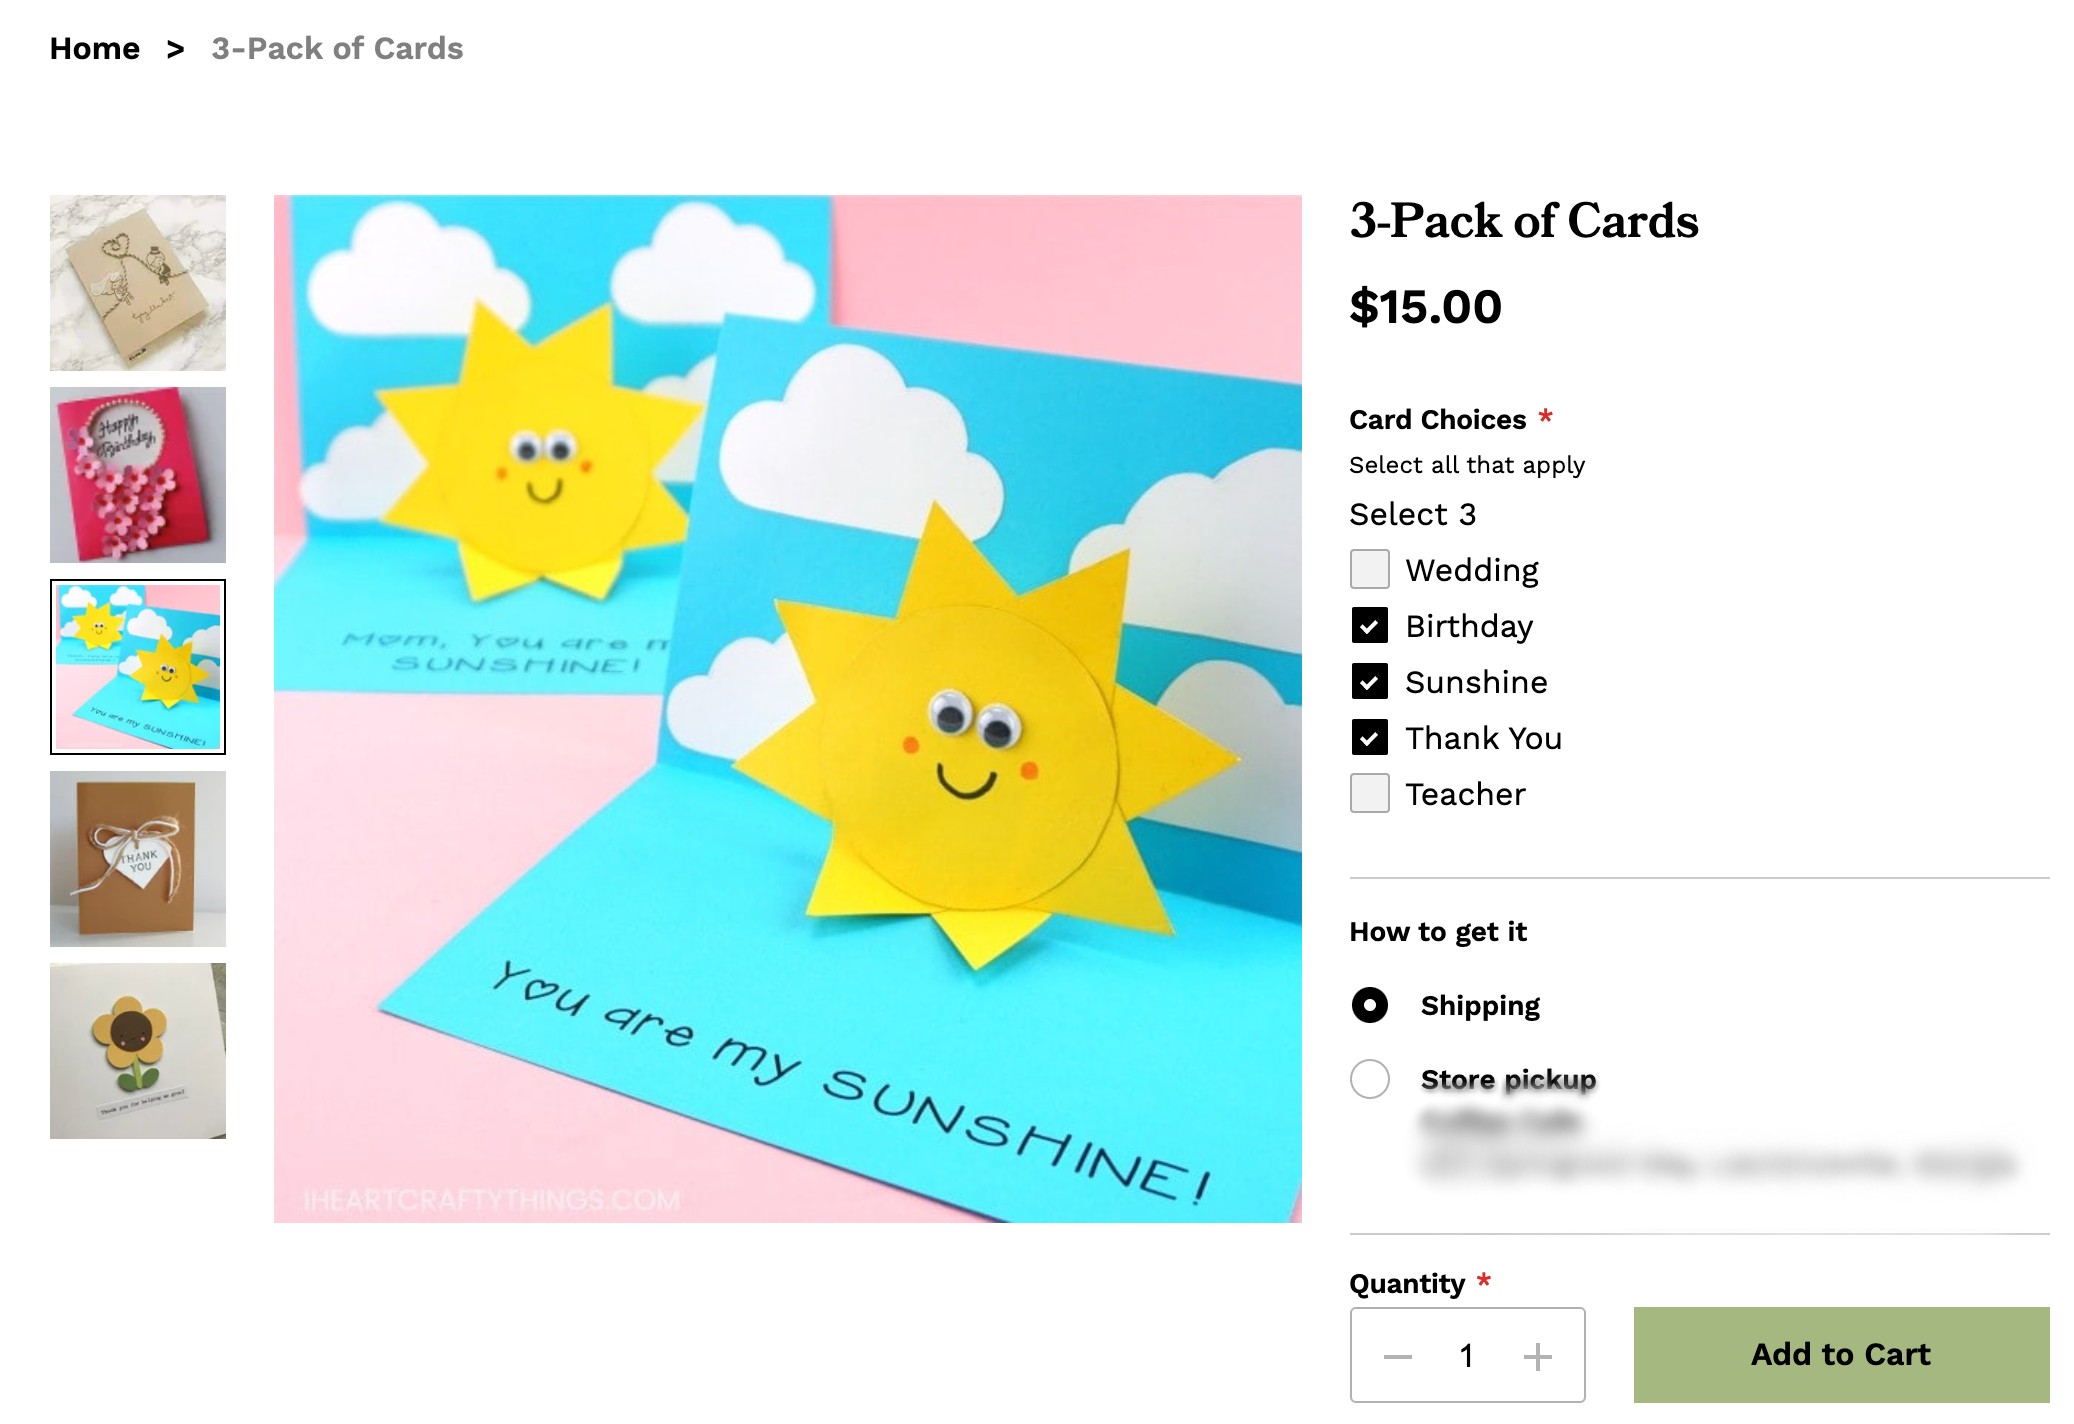Check the Teacher card checkbox
2074x1424 pixels.
(1369, 794)
